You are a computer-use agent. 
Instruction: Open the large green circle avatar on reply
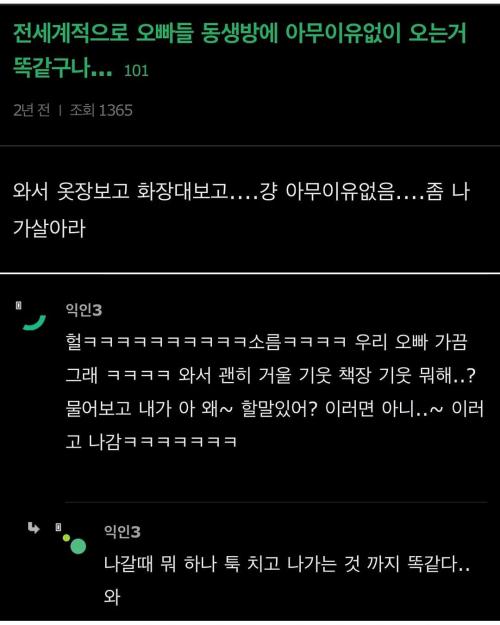pos(78,546)
